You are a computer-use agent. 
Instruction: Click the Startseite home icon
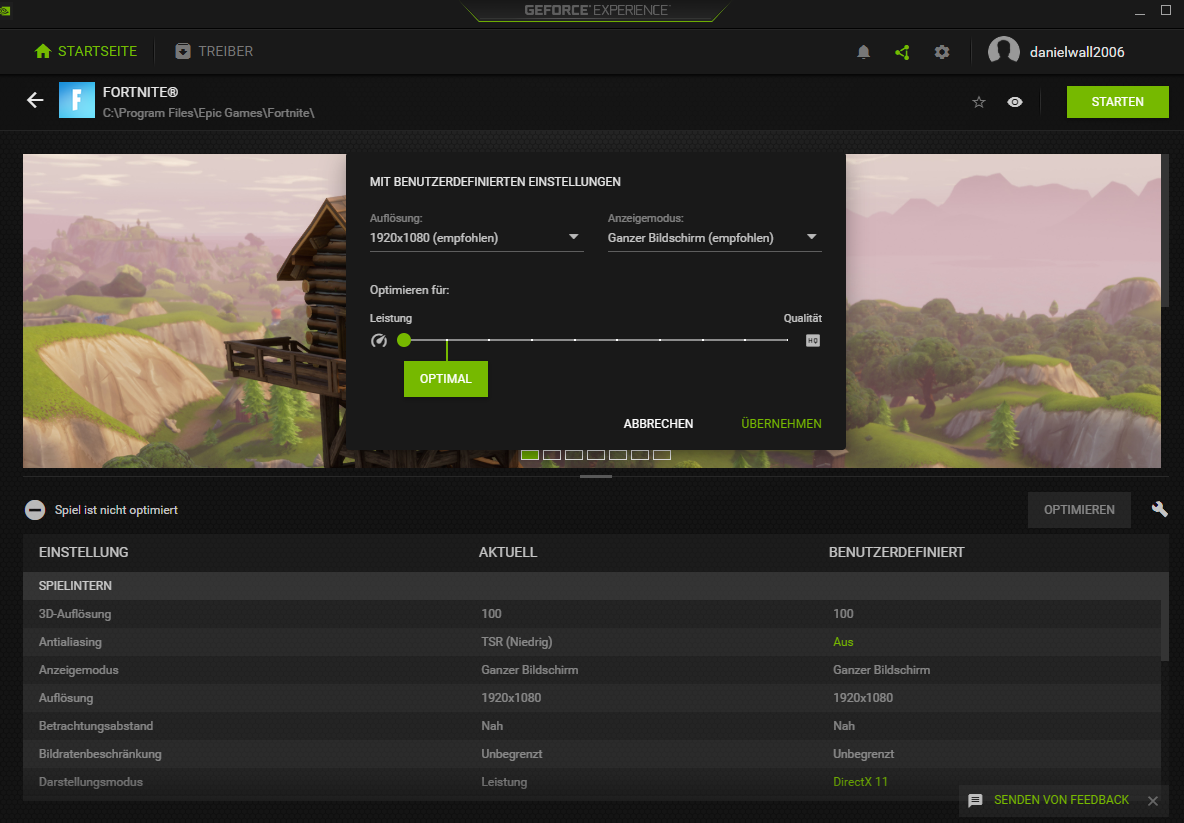[x=43, y=51]
